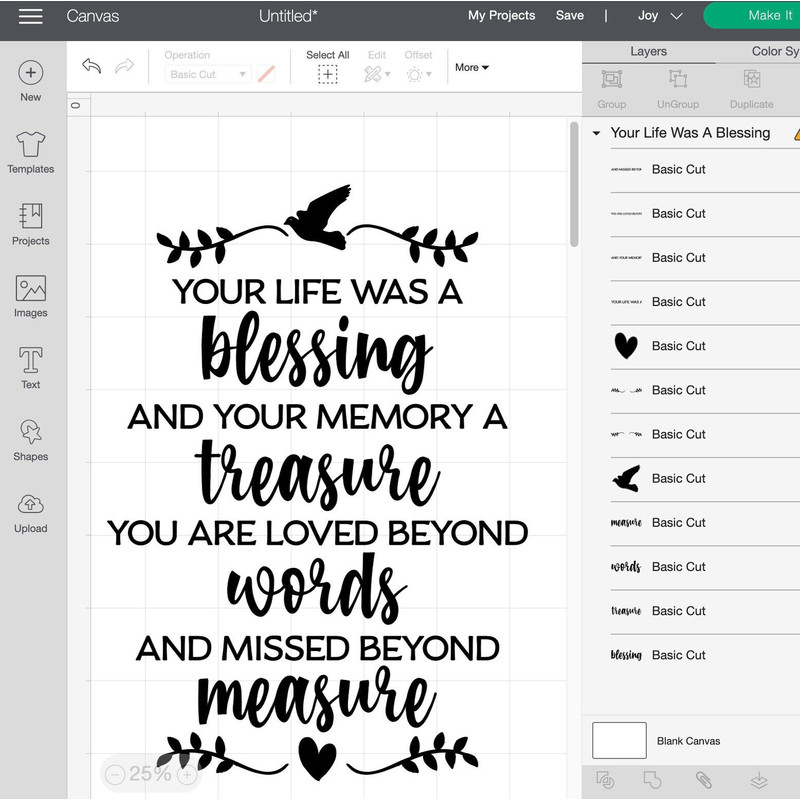
Task: Open the Canvas menu
Action: pyautogui.click(x=92, y=16)
